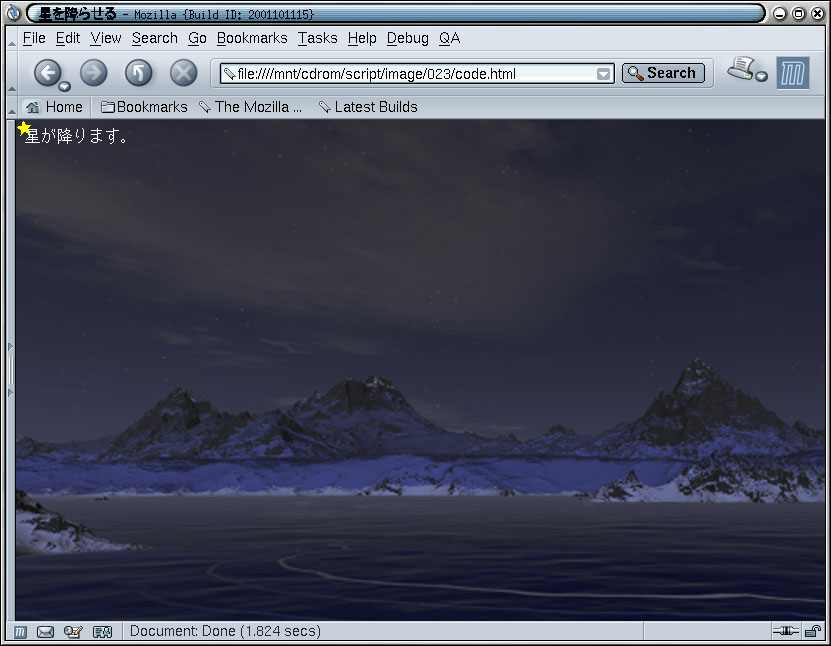
Task: Click the falling yellow star image
Action: click(24, 128)
